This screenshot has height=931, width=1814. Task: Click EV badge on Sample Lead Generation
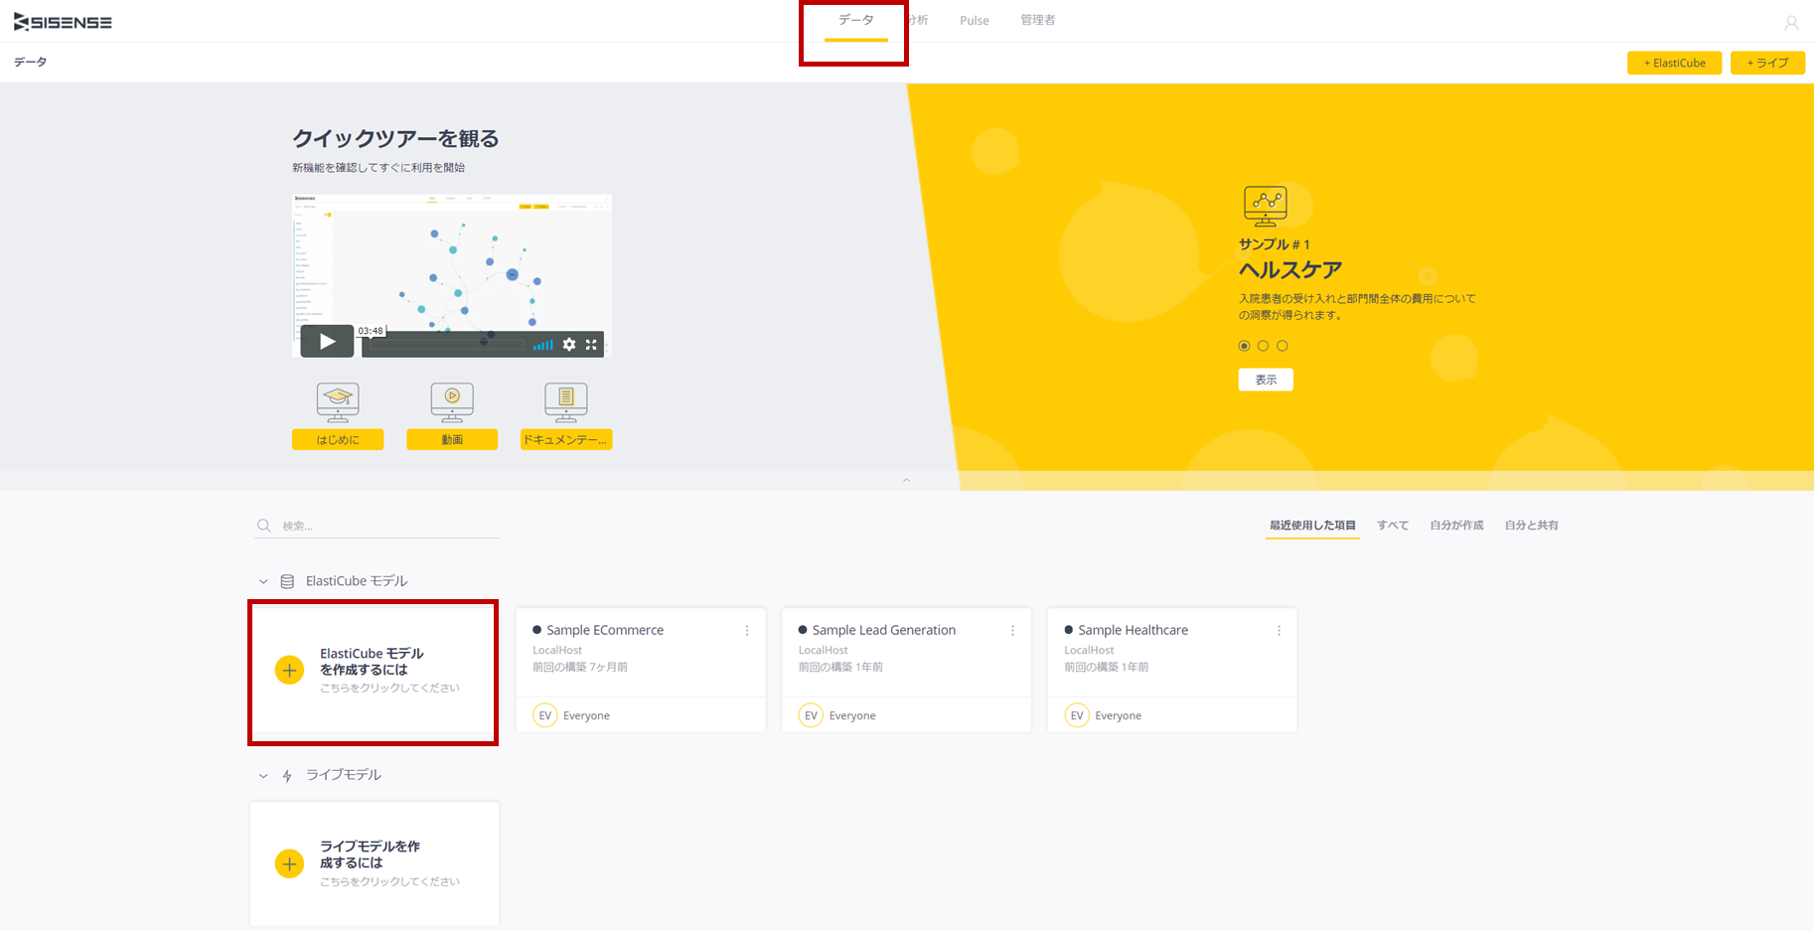pos(811,715)
